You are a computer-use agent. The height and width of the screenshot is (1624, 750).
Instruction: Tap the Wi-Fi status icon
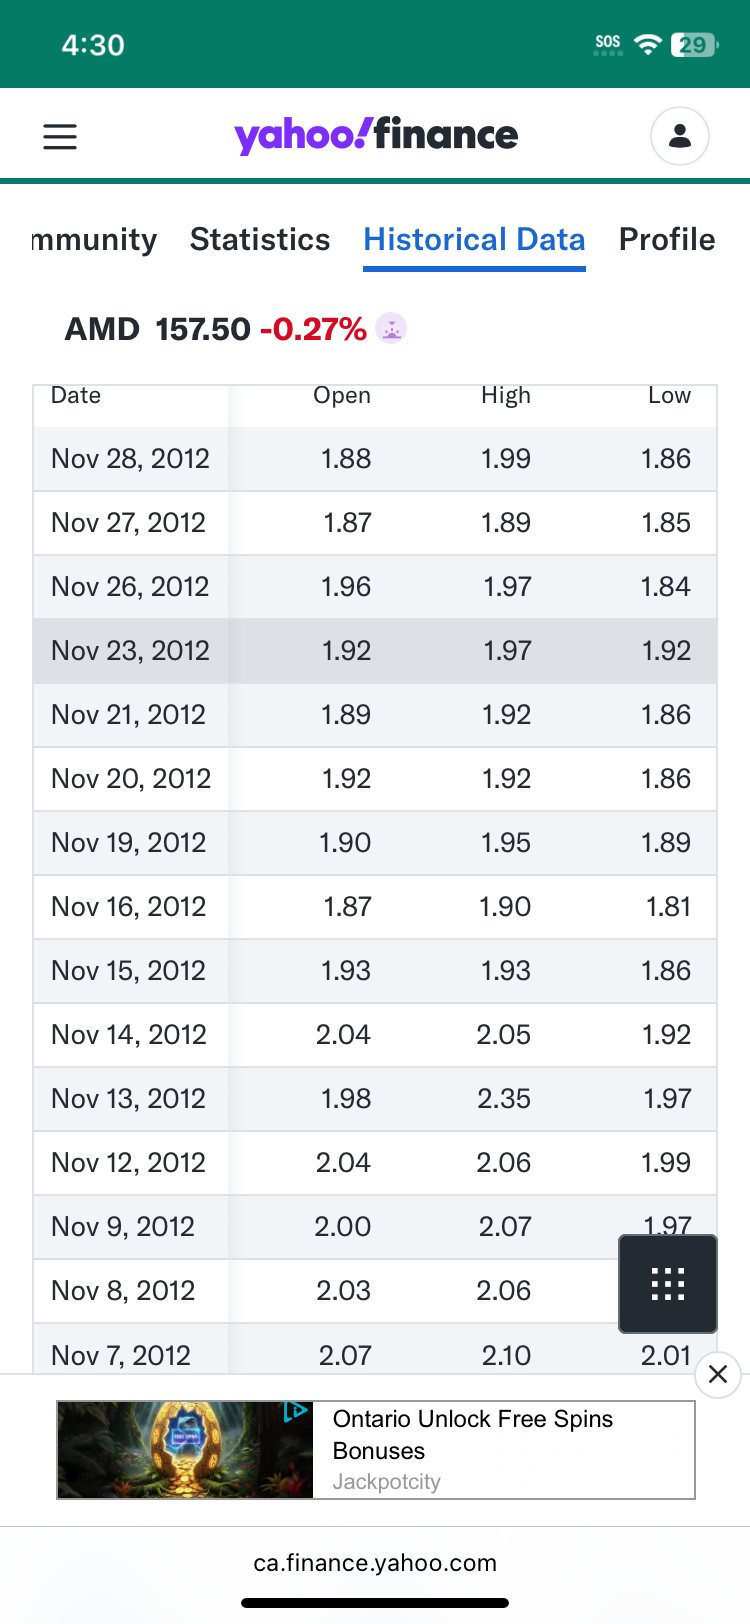pyautogui.click(x=648, y=44)
